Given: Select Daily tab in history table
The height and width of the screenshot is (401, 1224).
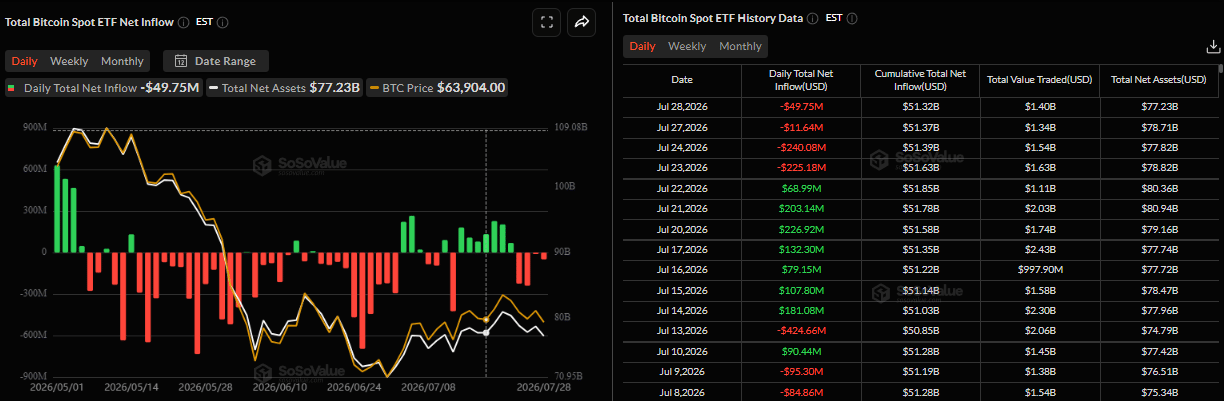Looking at the screenshot, I should (642, 46).
